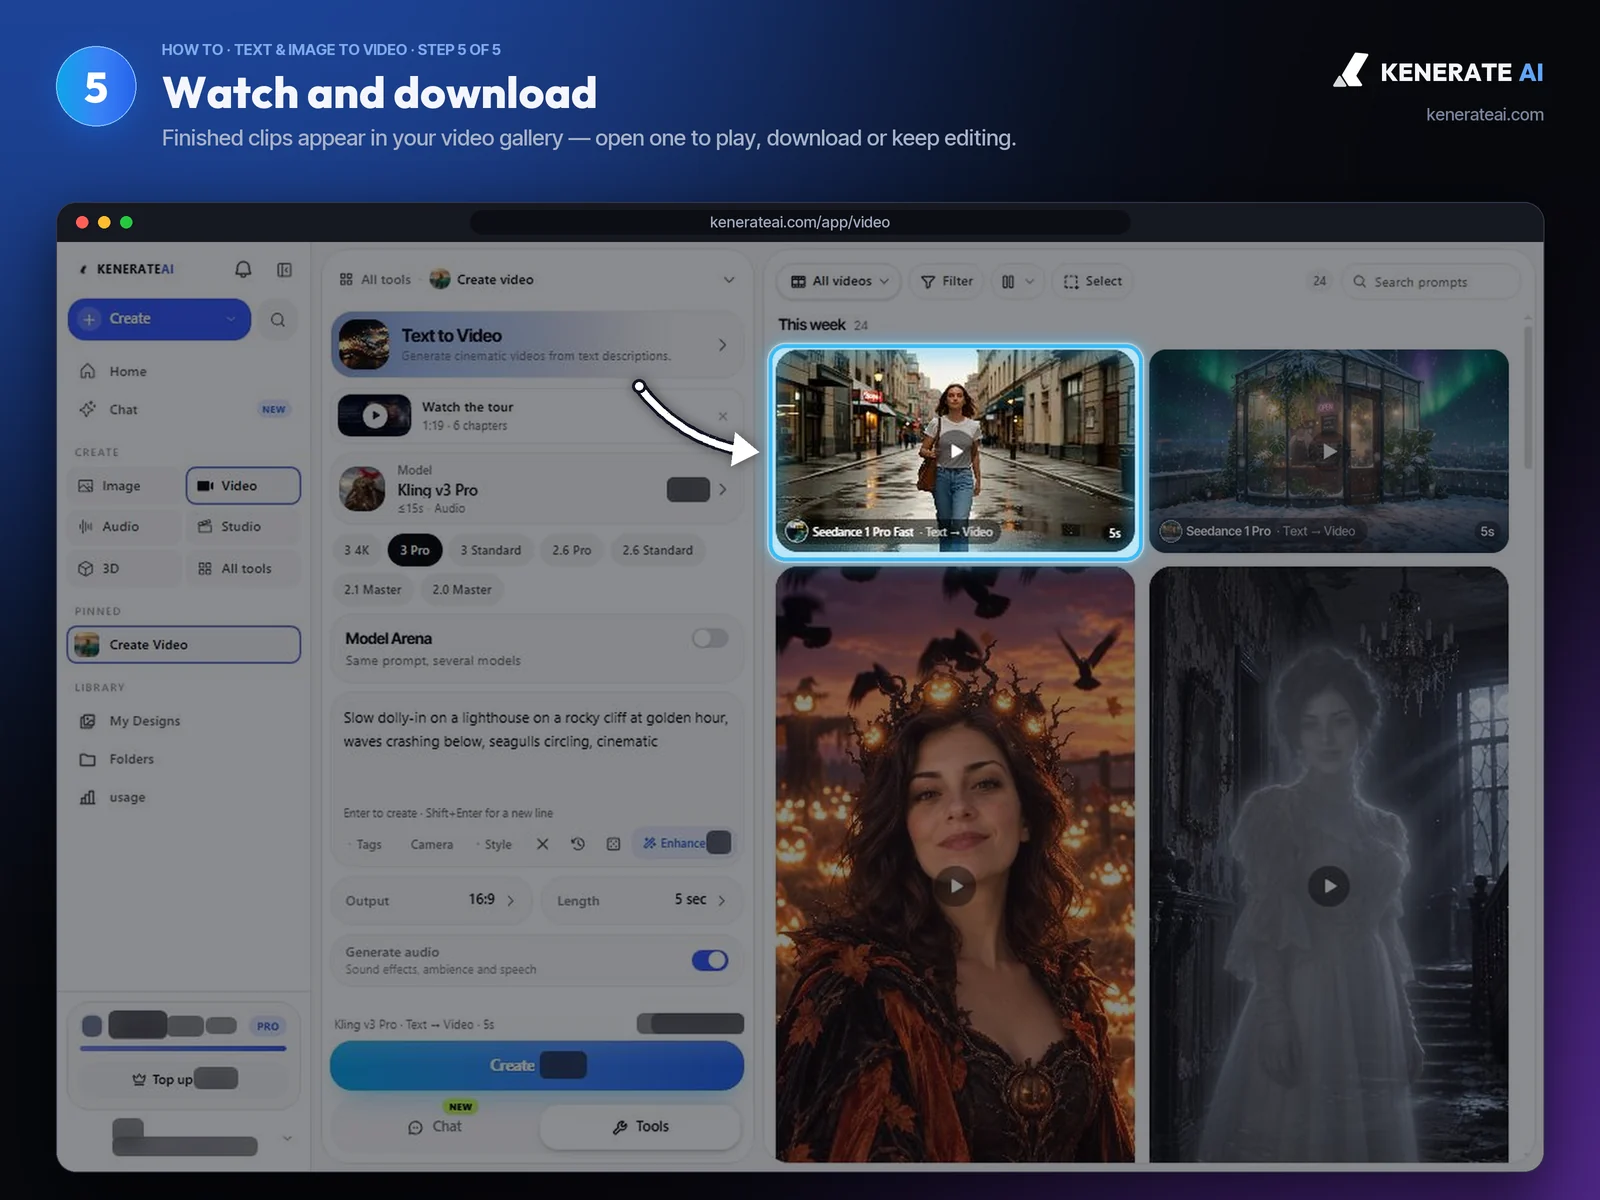
Task: Click the gallery vertical scrollbar
Action: [1527, 397]
